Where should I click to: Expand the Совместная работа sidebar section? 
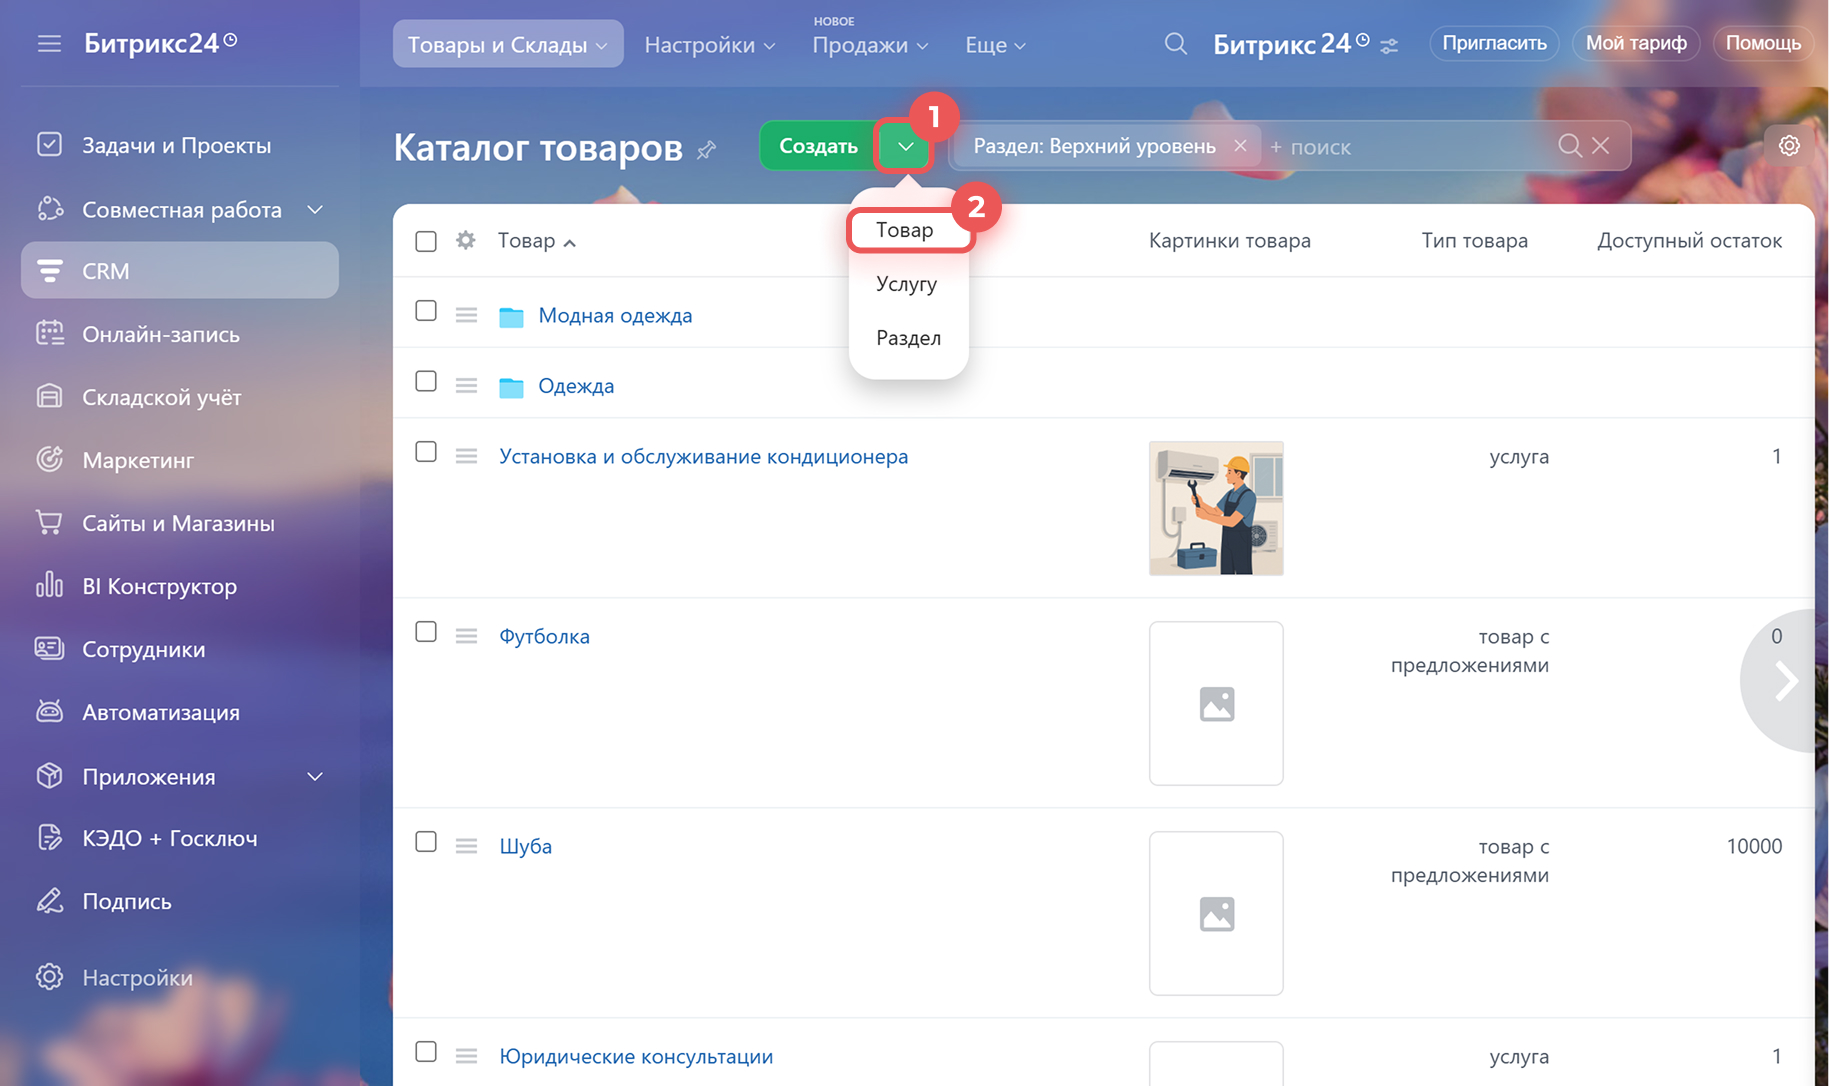[314, 210]
